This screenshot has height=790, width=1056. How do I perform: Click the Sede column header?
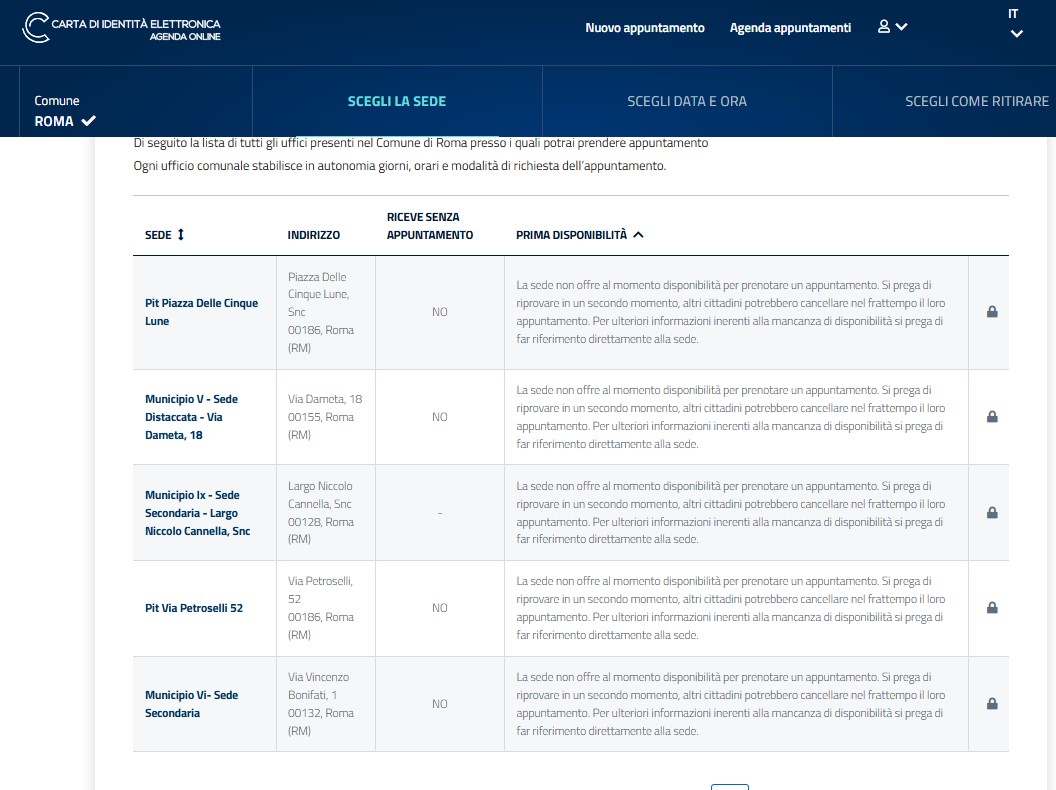pyautogui.click(x=158, y=234)
